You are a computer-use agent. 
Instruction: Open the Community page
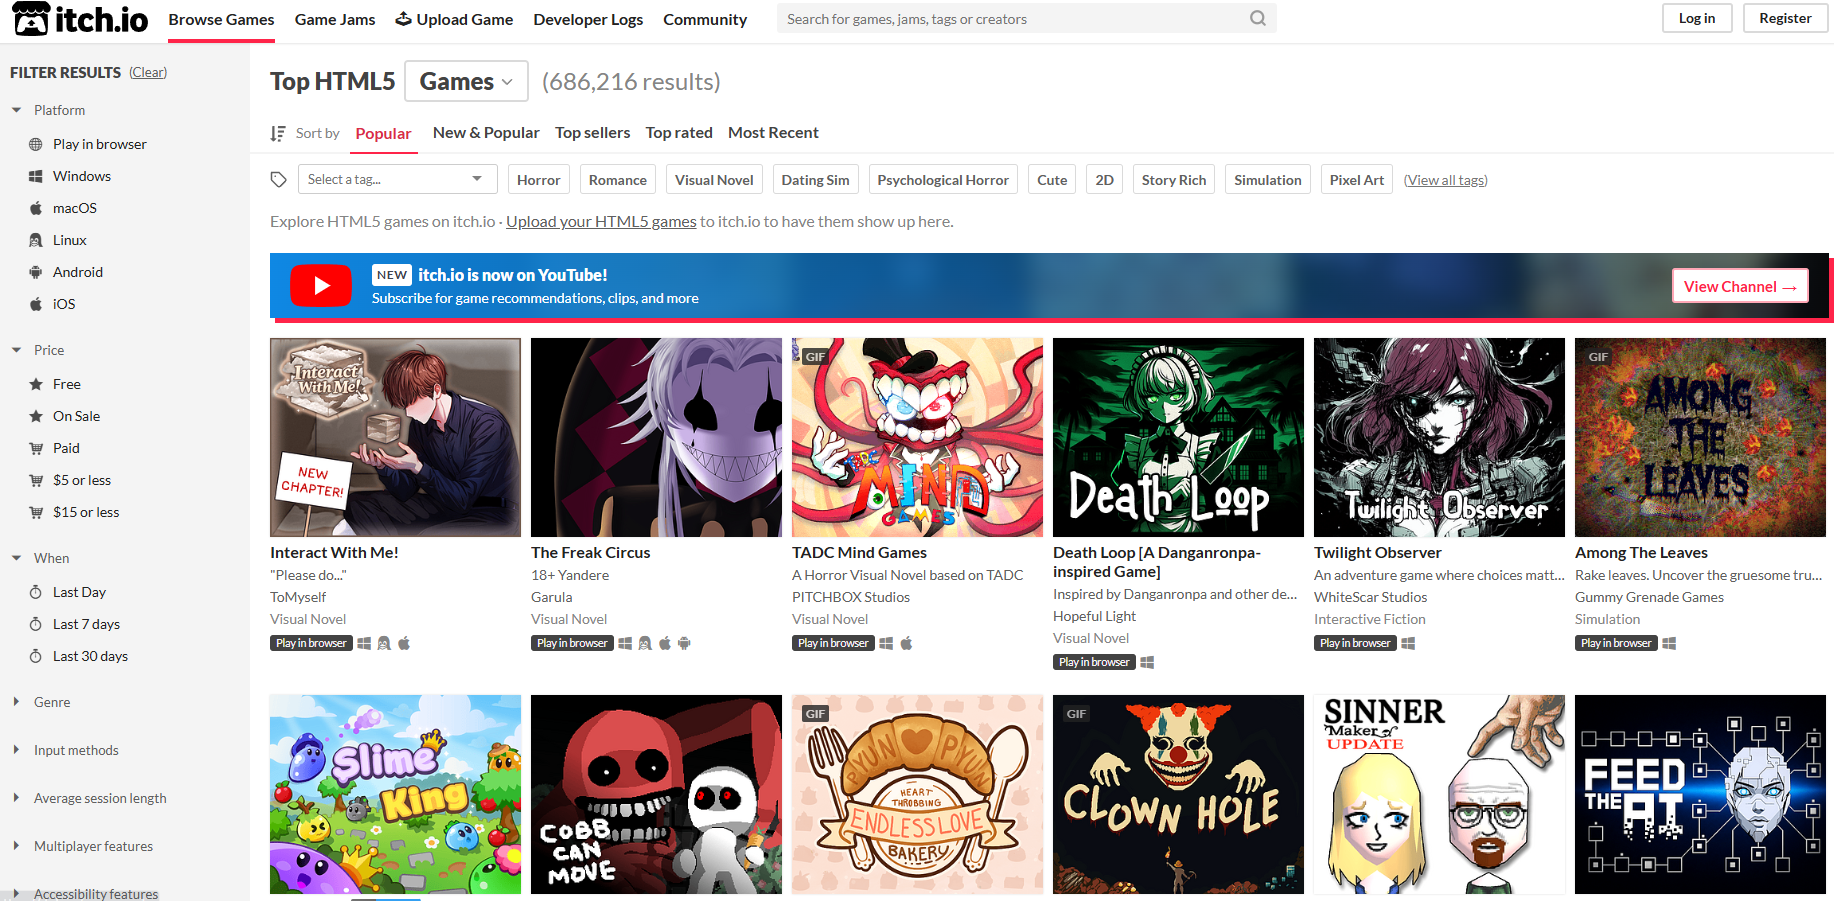(705, 20)
